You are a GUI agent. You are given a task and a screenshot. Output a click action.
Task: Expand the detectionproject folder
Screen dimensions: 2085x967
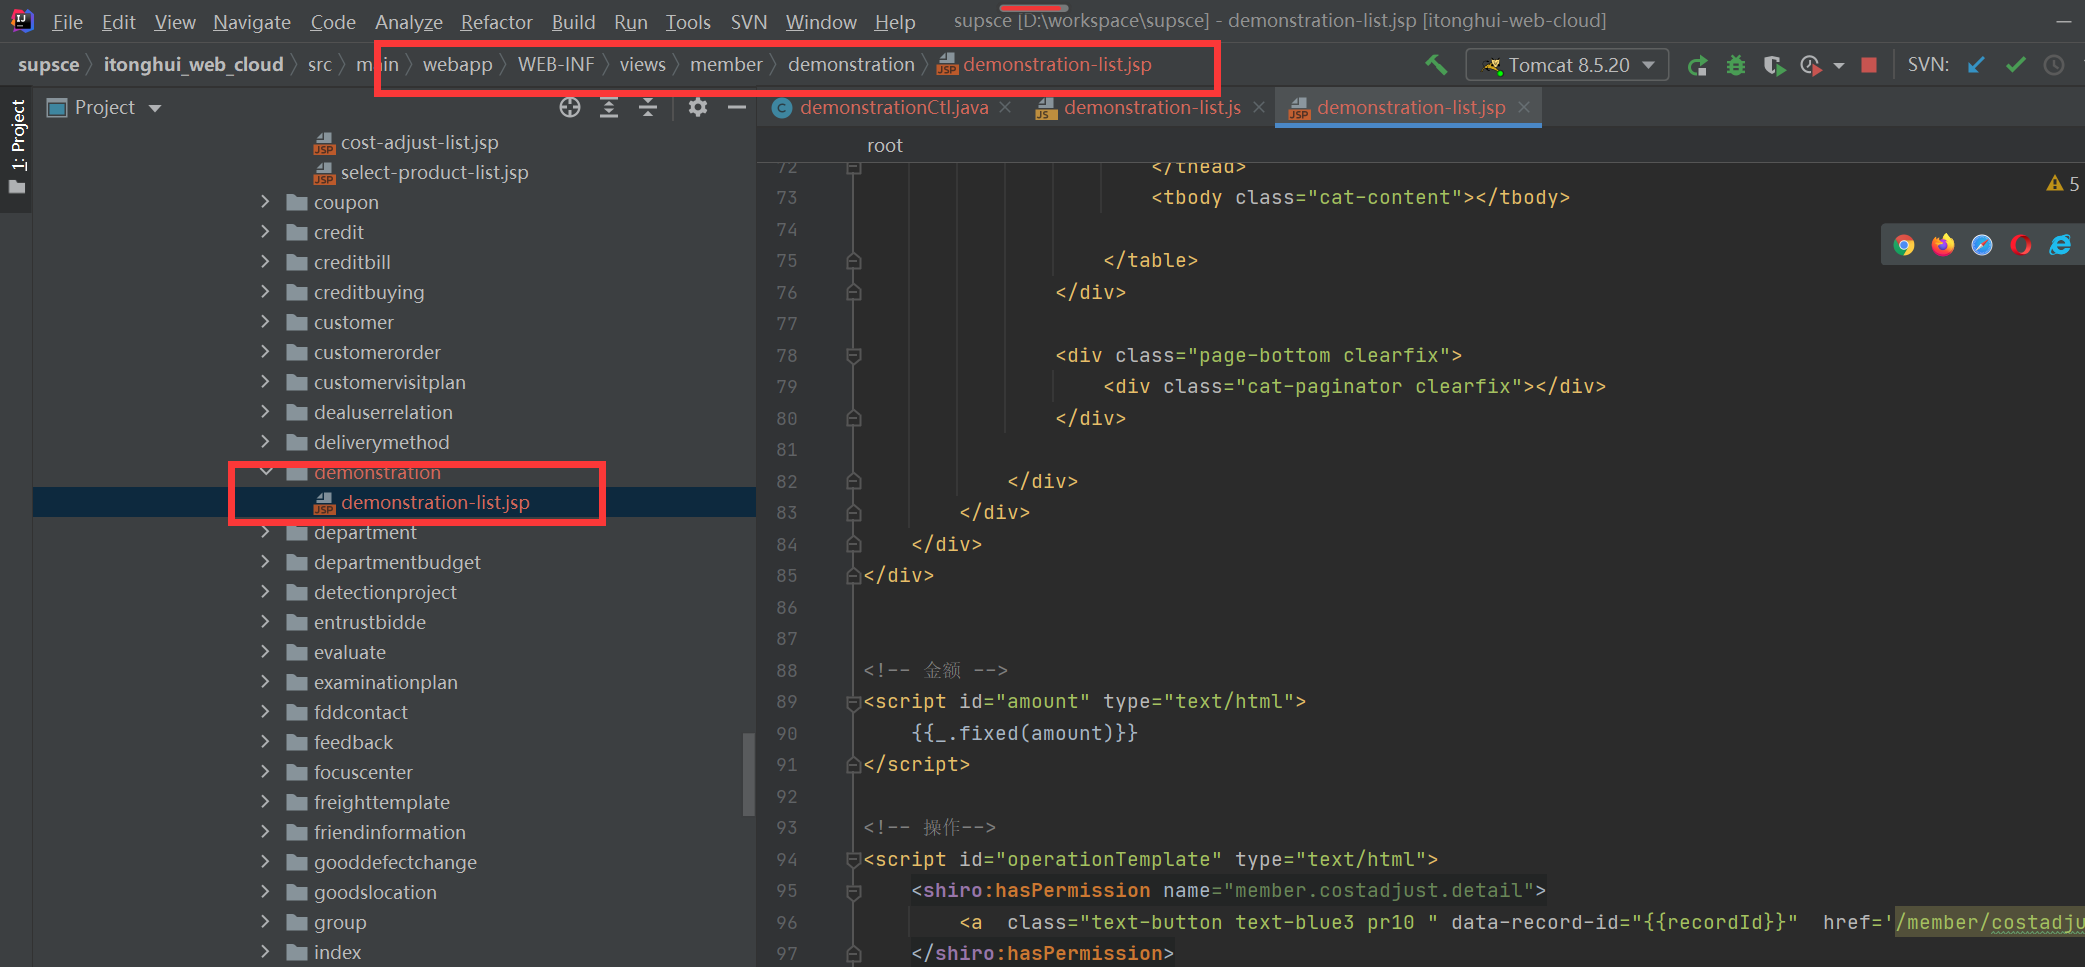(265, 592)
